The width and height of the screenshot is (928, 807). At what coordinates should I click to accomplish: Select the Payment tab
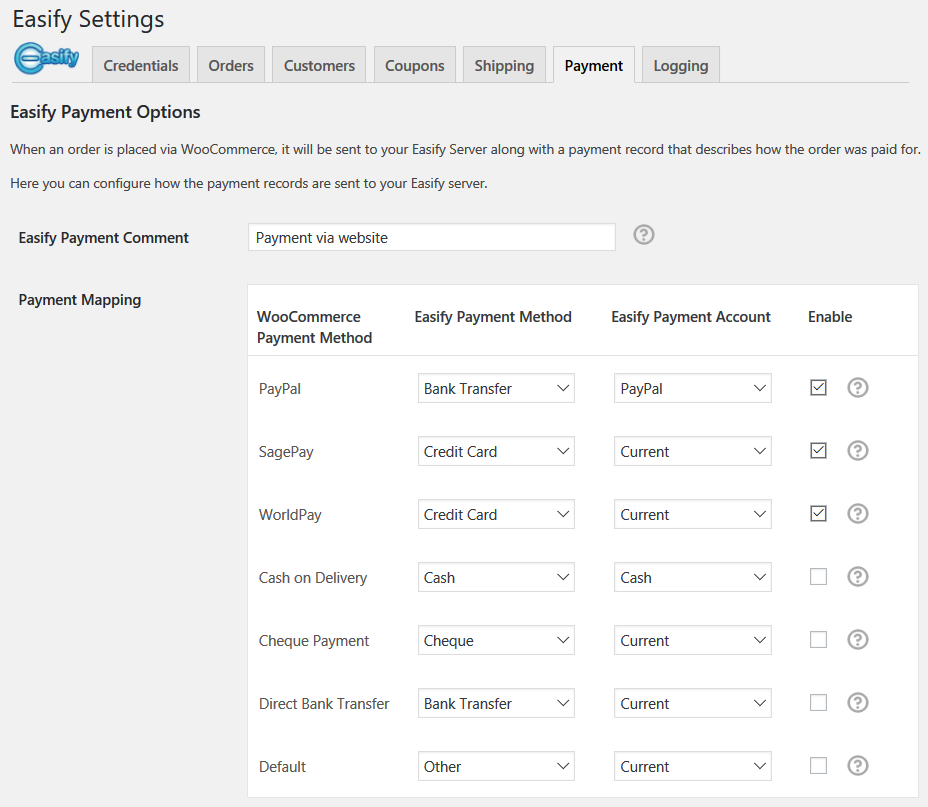(594, 65)
